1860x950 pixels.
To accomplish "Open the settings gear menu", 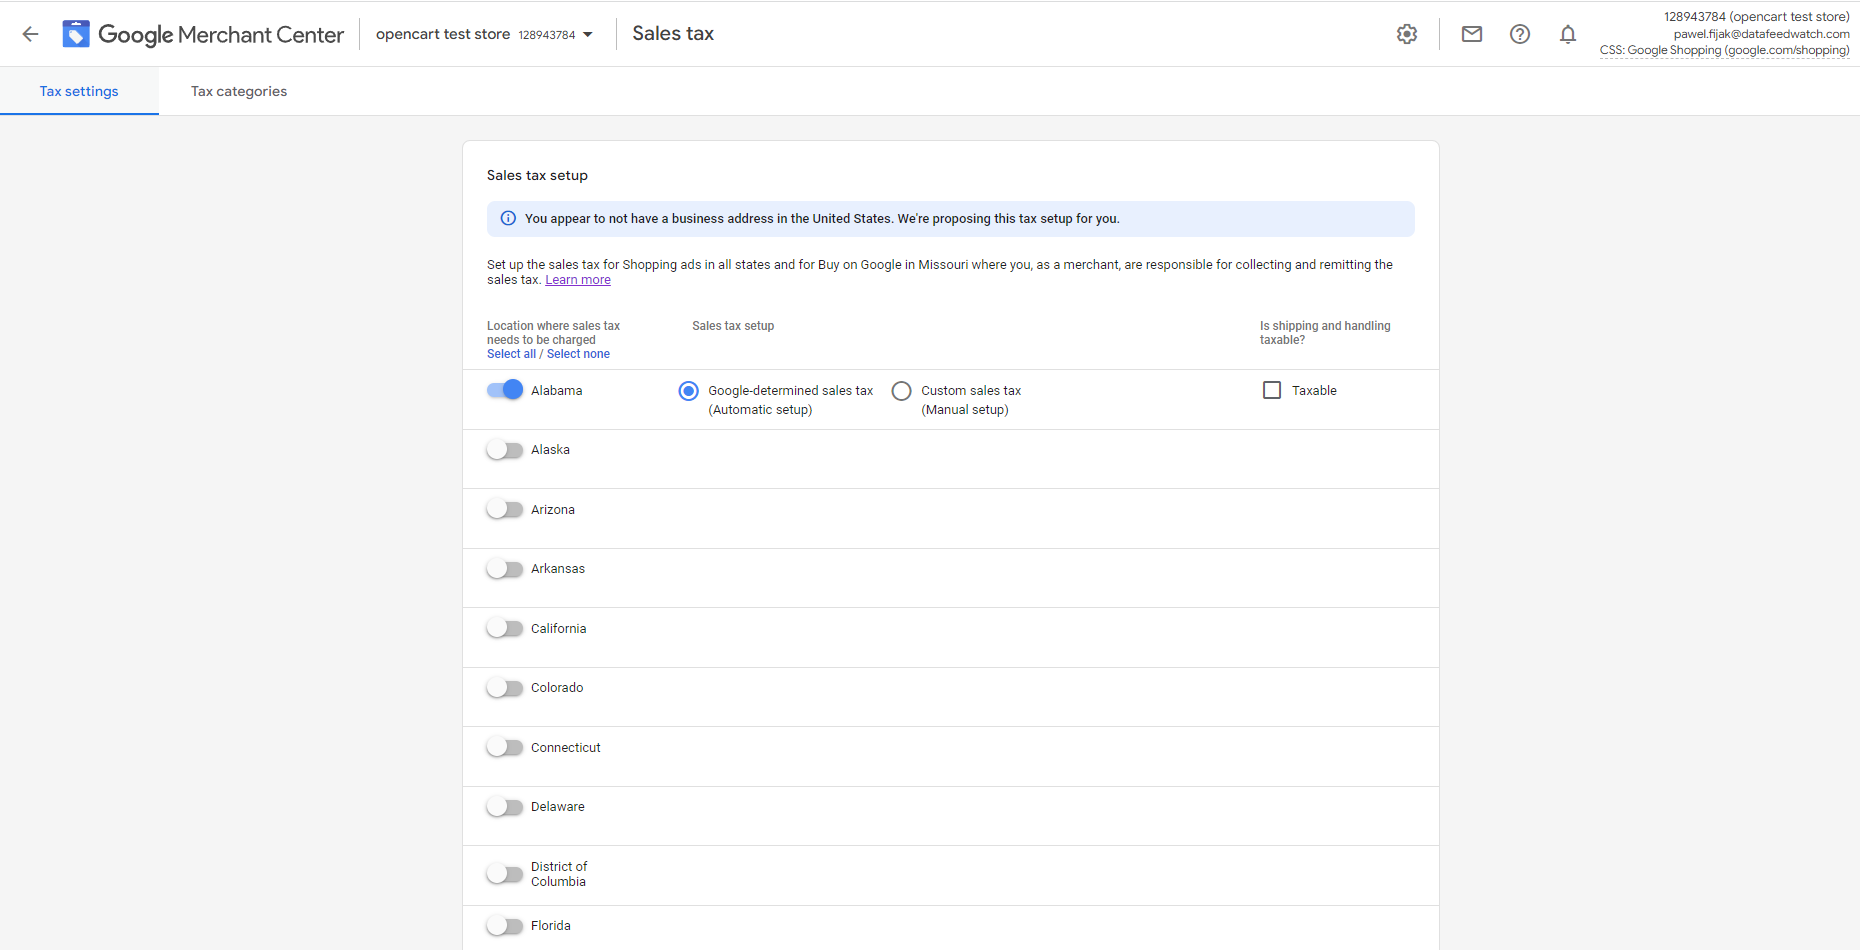I will point(1407,34).
